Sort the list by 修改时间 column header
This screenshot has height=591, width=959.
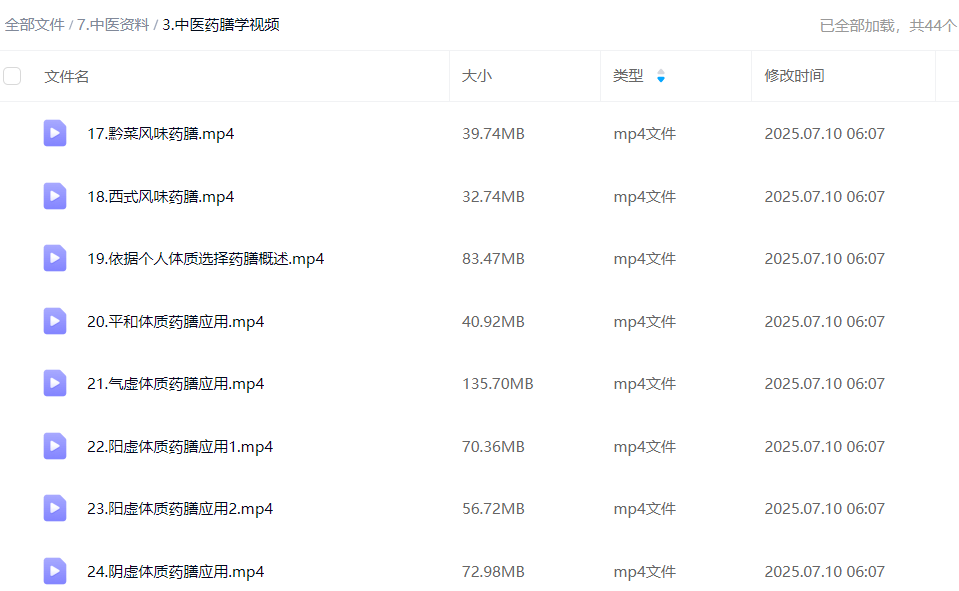(794, 76)
